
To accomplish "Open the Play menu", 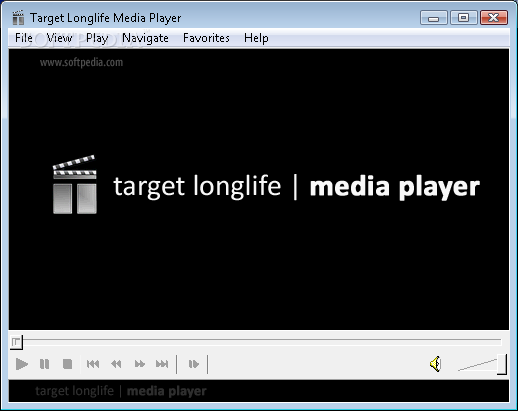I will coord(97,38).
